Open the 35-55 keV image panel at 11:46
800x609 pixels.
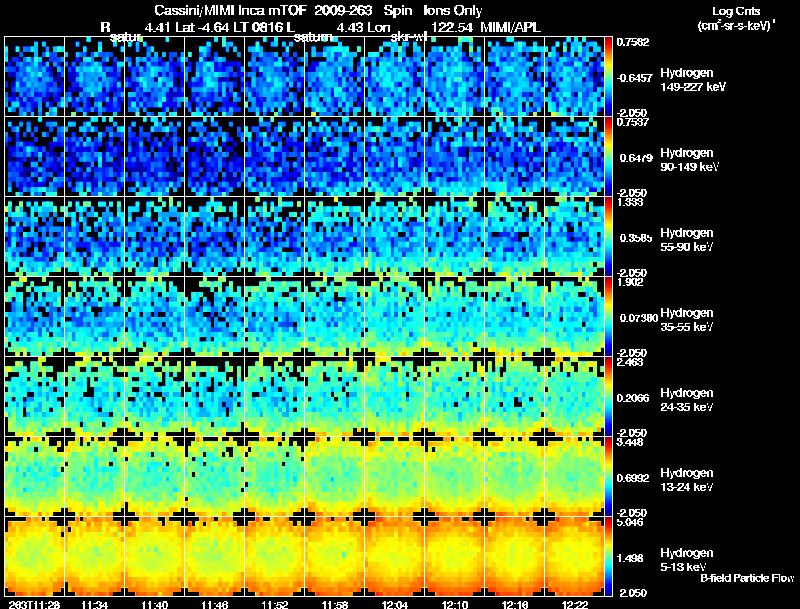point(214,316)
